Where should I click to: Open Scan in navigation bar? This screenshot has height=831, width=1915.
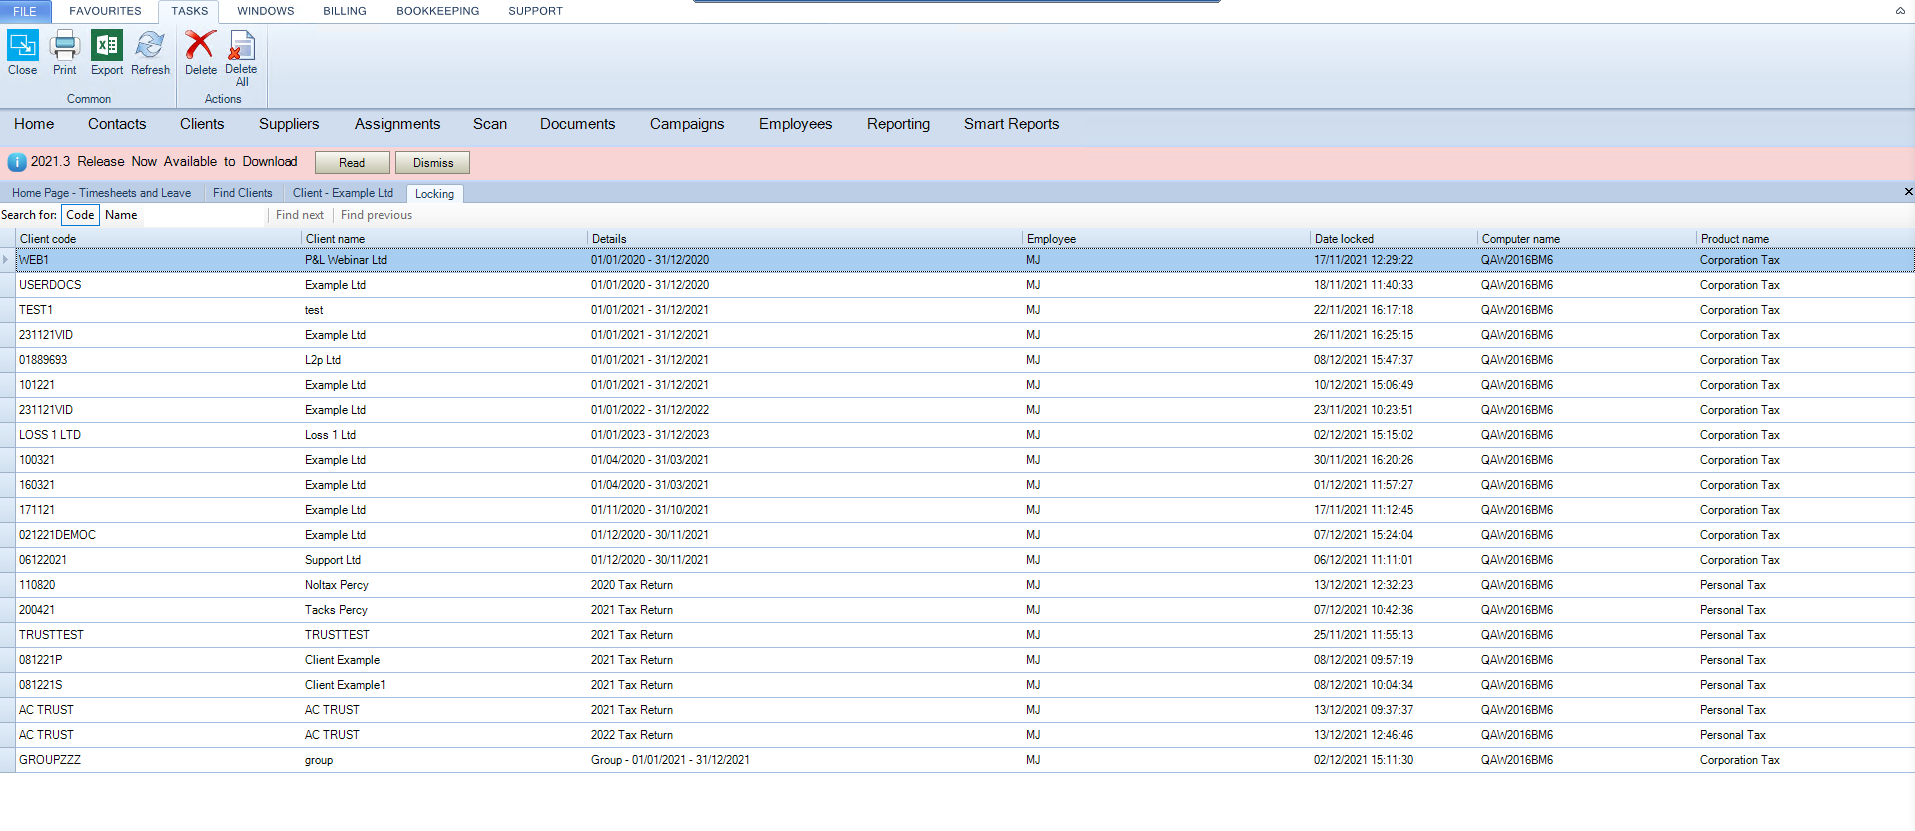pyautogui.click(x=490, y=124)
